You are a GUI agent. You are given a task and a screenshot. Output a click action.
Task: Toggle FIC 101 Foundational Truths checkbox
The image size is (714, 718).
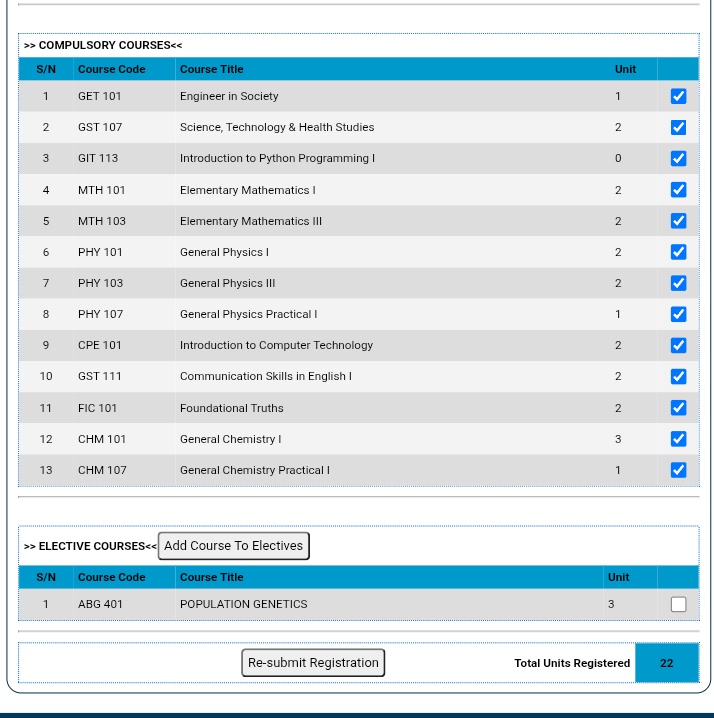coord(678,408)
